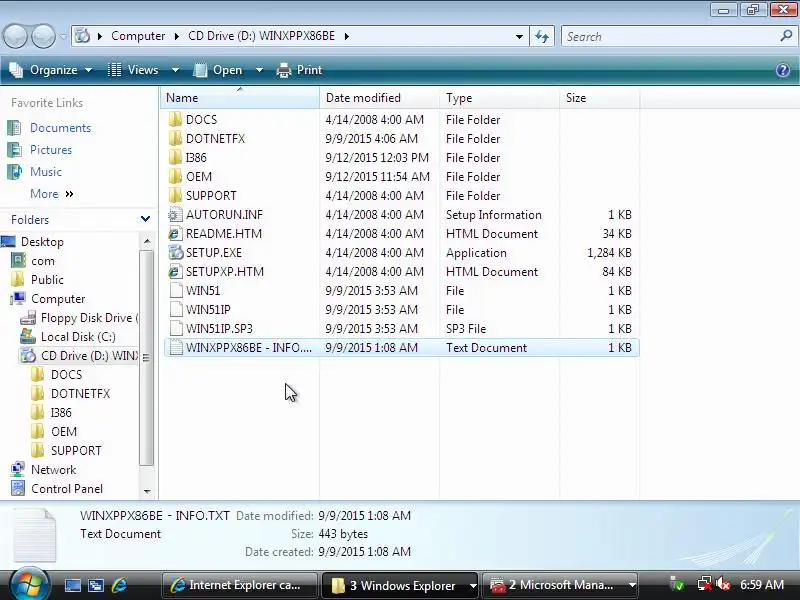
Task: Select the WIN51IP.SP3 file icon
Action: click(x=175, y=329)
